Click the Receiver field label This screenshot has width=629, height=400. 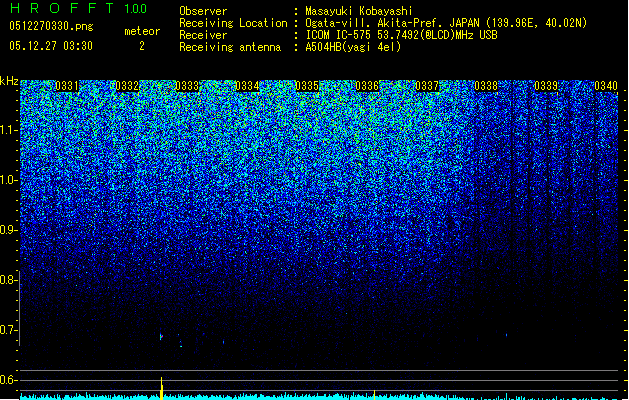pyautogui.click(x=203, y=35)
